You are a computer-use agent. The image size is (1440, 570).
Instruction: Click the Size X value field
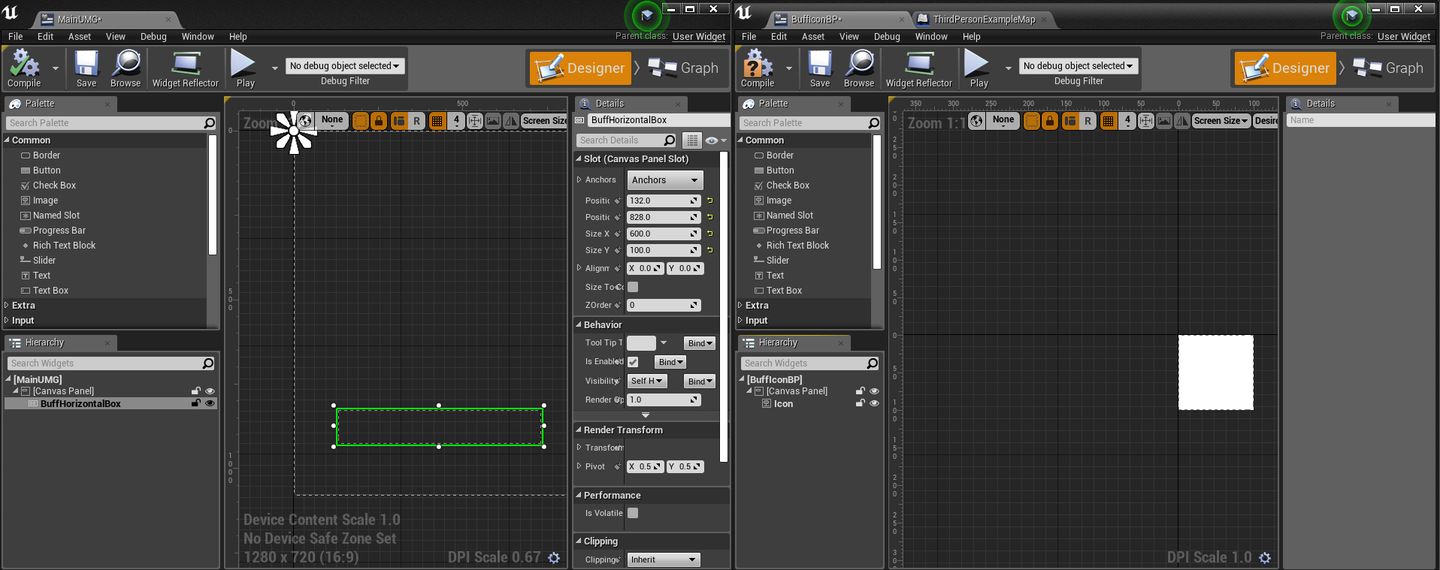pyautogui.click(x=664, y=233)
